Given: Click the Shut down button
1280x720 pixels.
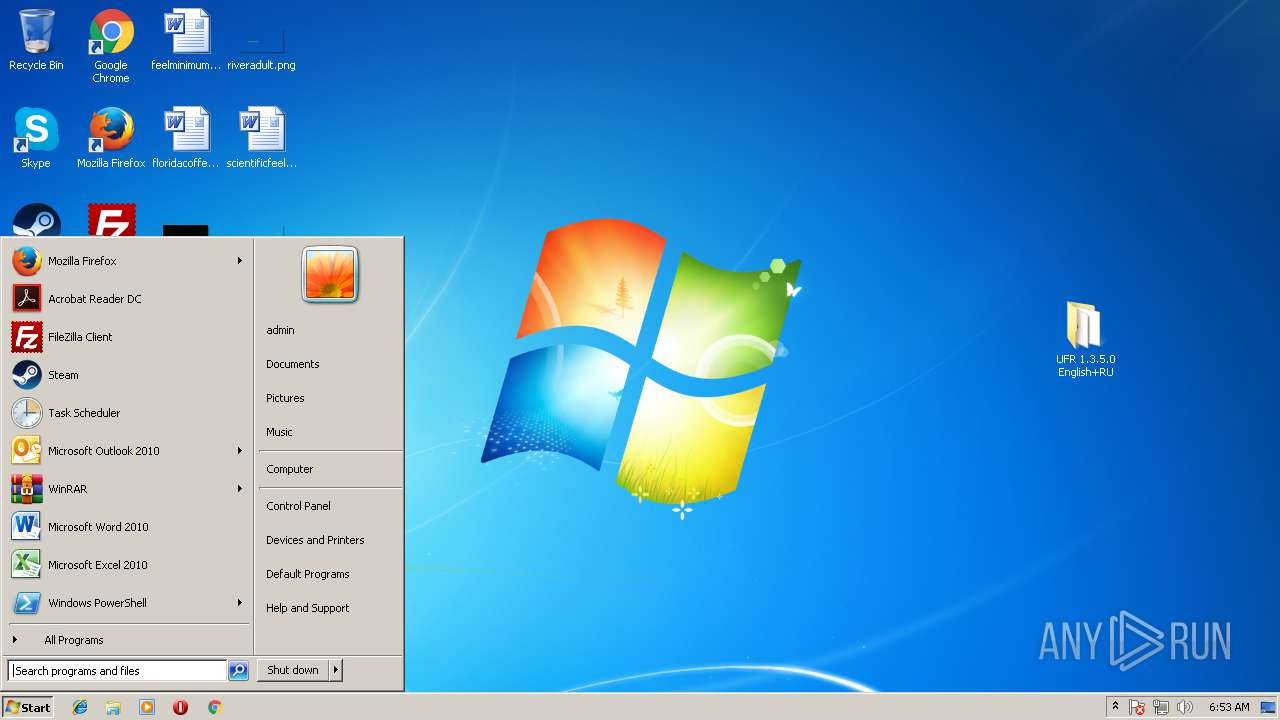Looking at the screenshot, I should click(x=293, y=671).
